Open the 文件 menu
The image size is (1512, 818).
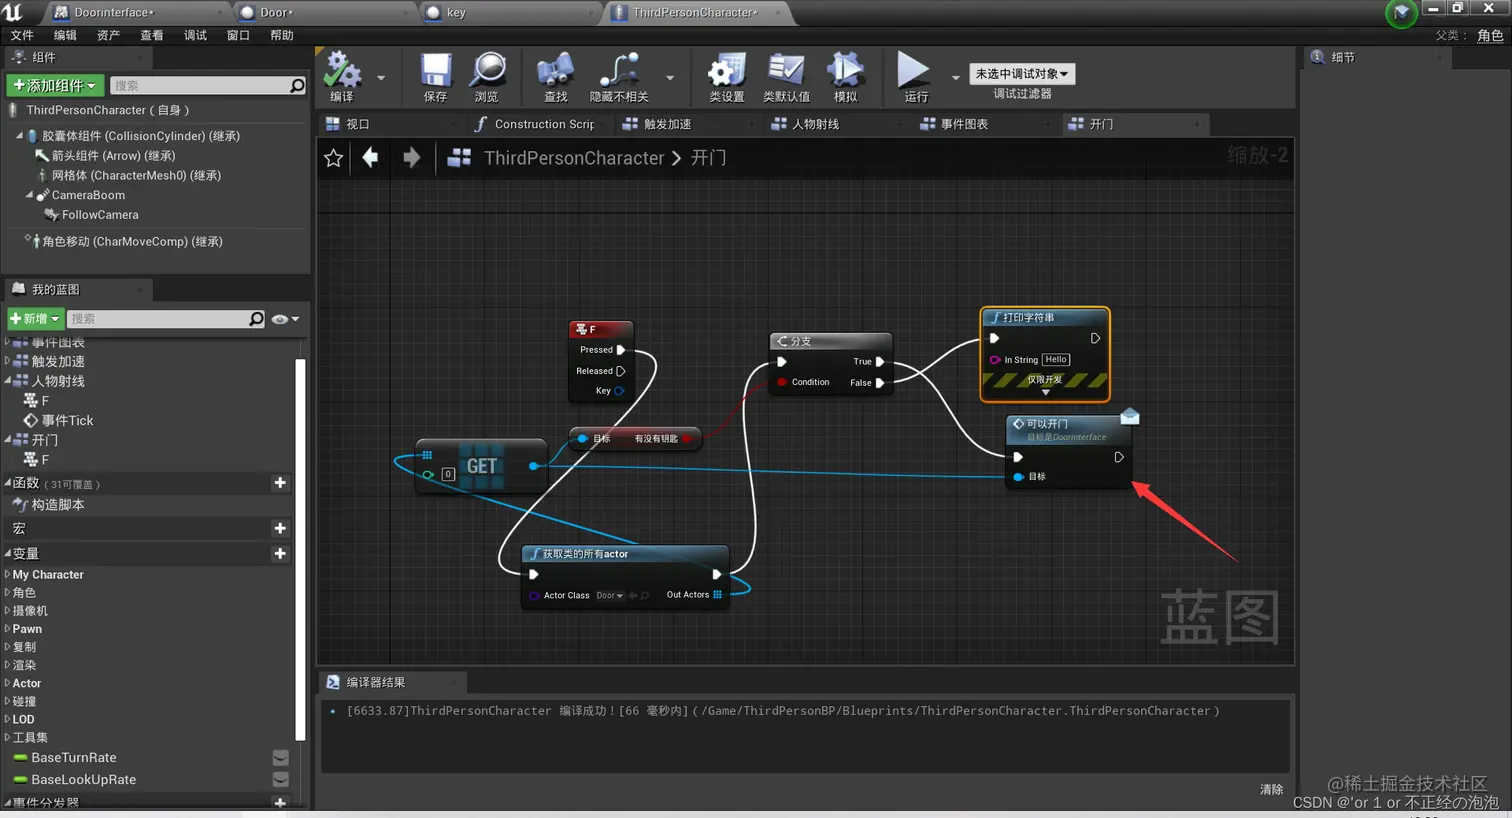[x=22, y=35]
